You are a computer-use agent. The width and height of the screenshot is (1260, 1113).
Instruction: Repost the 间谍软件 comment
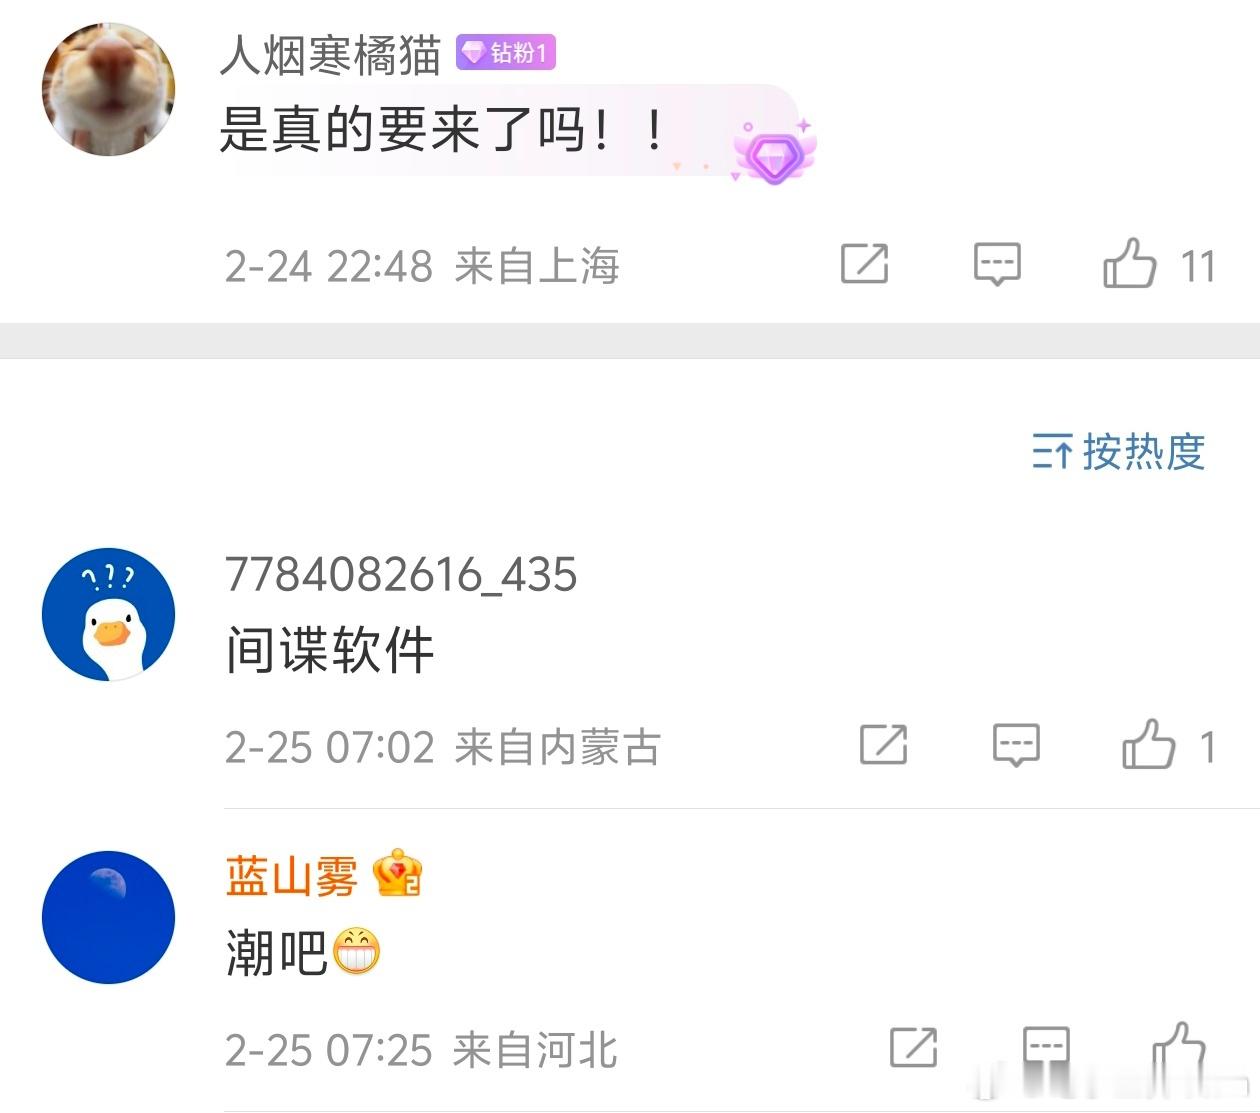click(884, 744)
